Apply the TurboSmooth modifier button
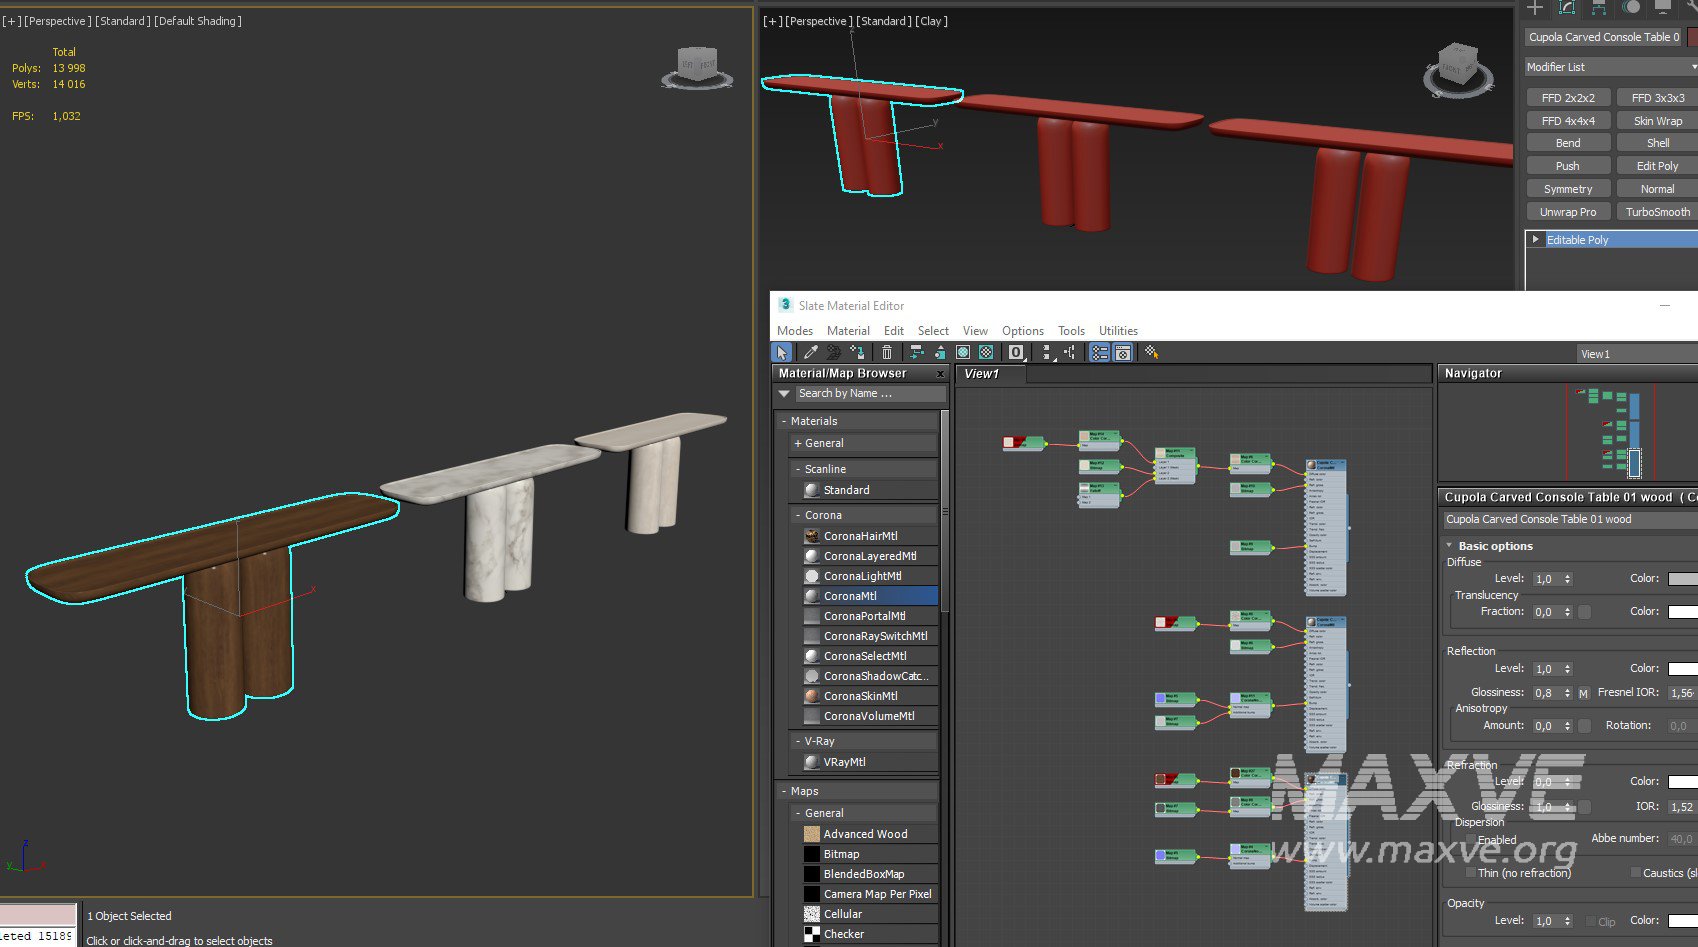This screenshot has width=1698, height=947. [x=1657, y=212]
